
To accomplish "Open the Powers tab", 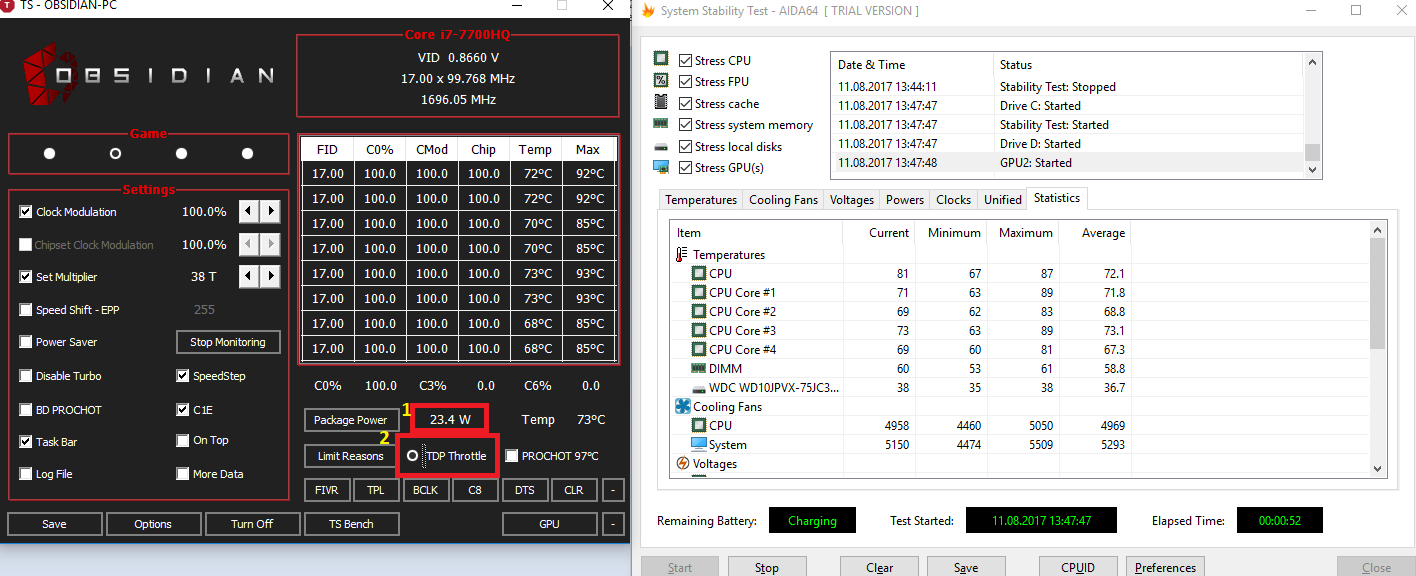I will coord(905,200).
